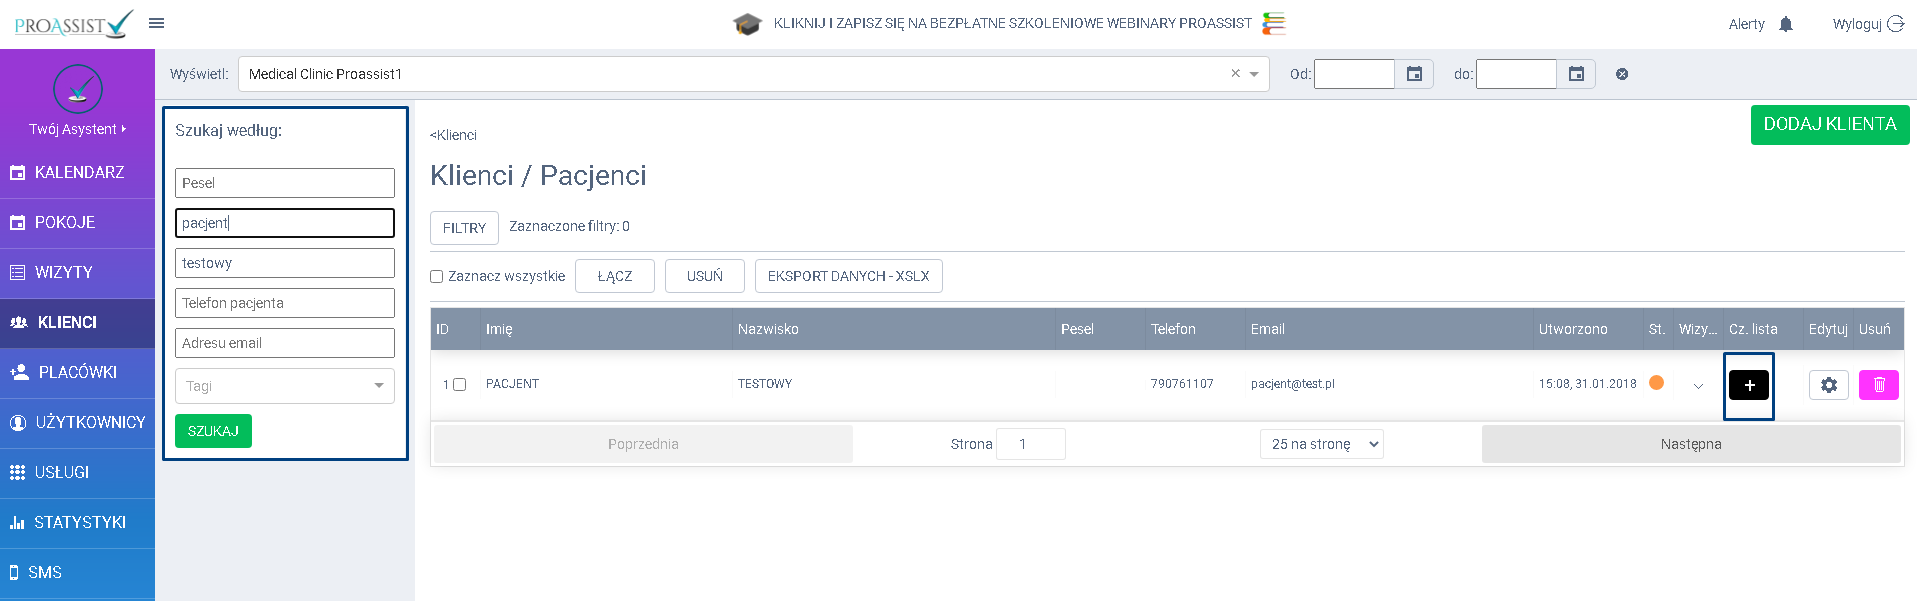Focus the 'Adresu email' field

(285, 343)
